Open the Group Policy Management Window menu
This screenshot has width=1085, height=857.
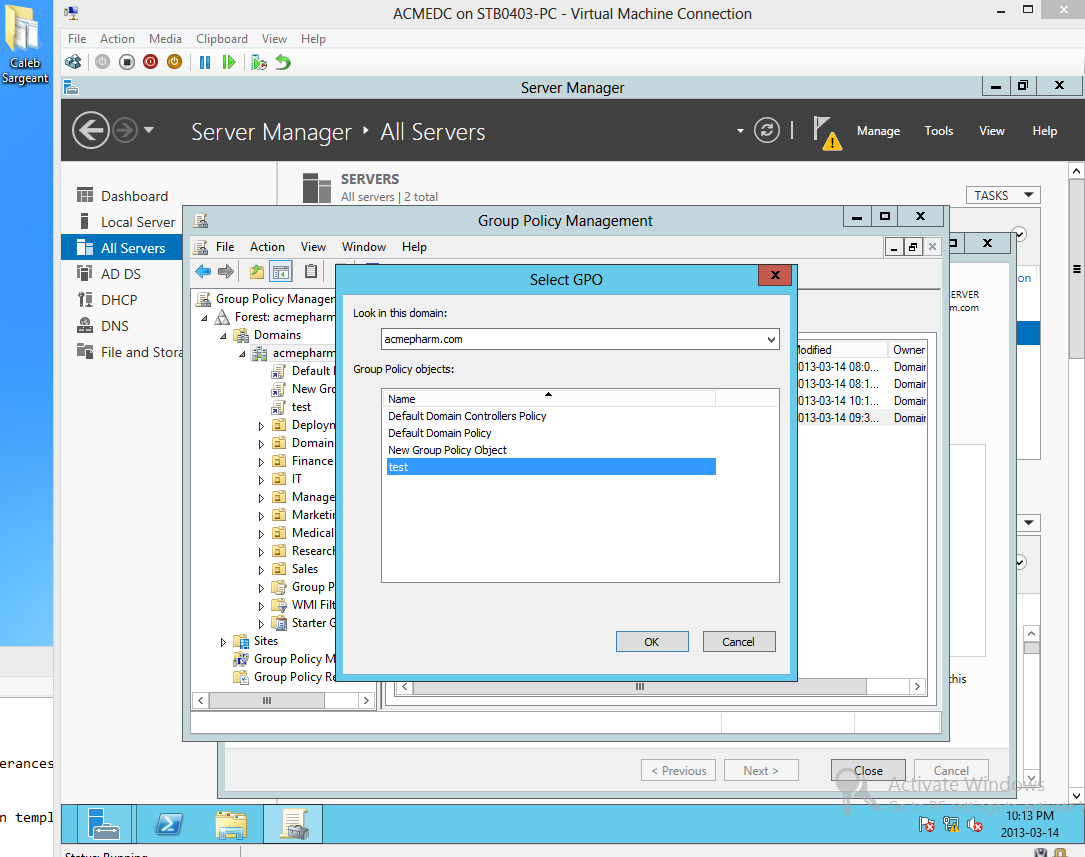pos(363,247)
